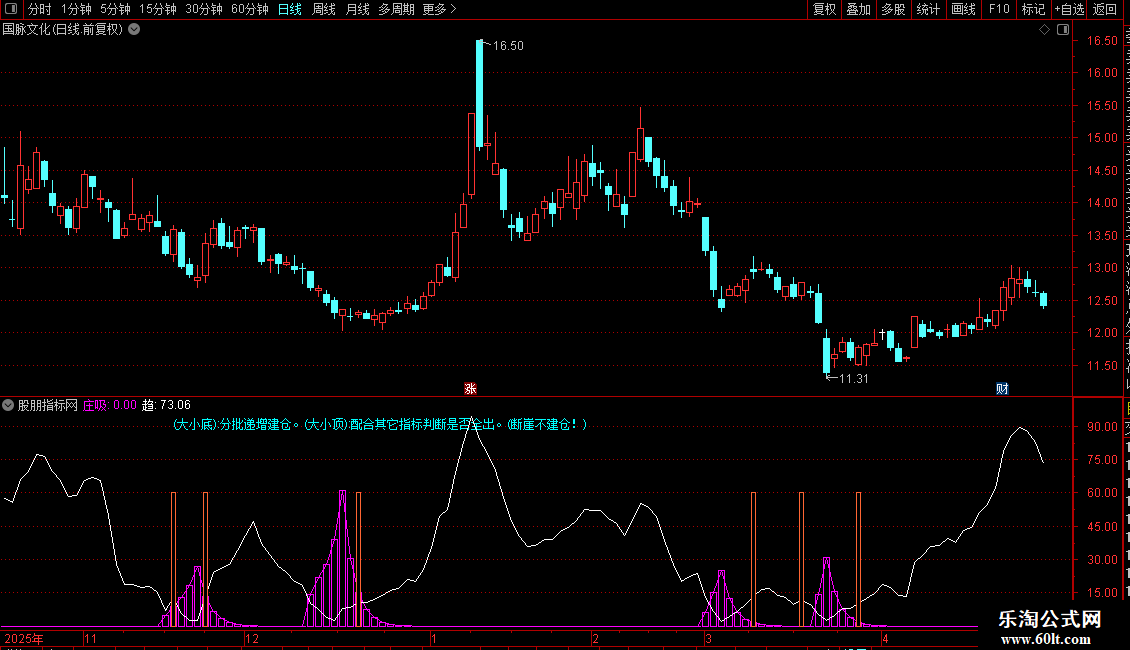
Task: Click the 12 month label on time axis
Action: point(251,638)
